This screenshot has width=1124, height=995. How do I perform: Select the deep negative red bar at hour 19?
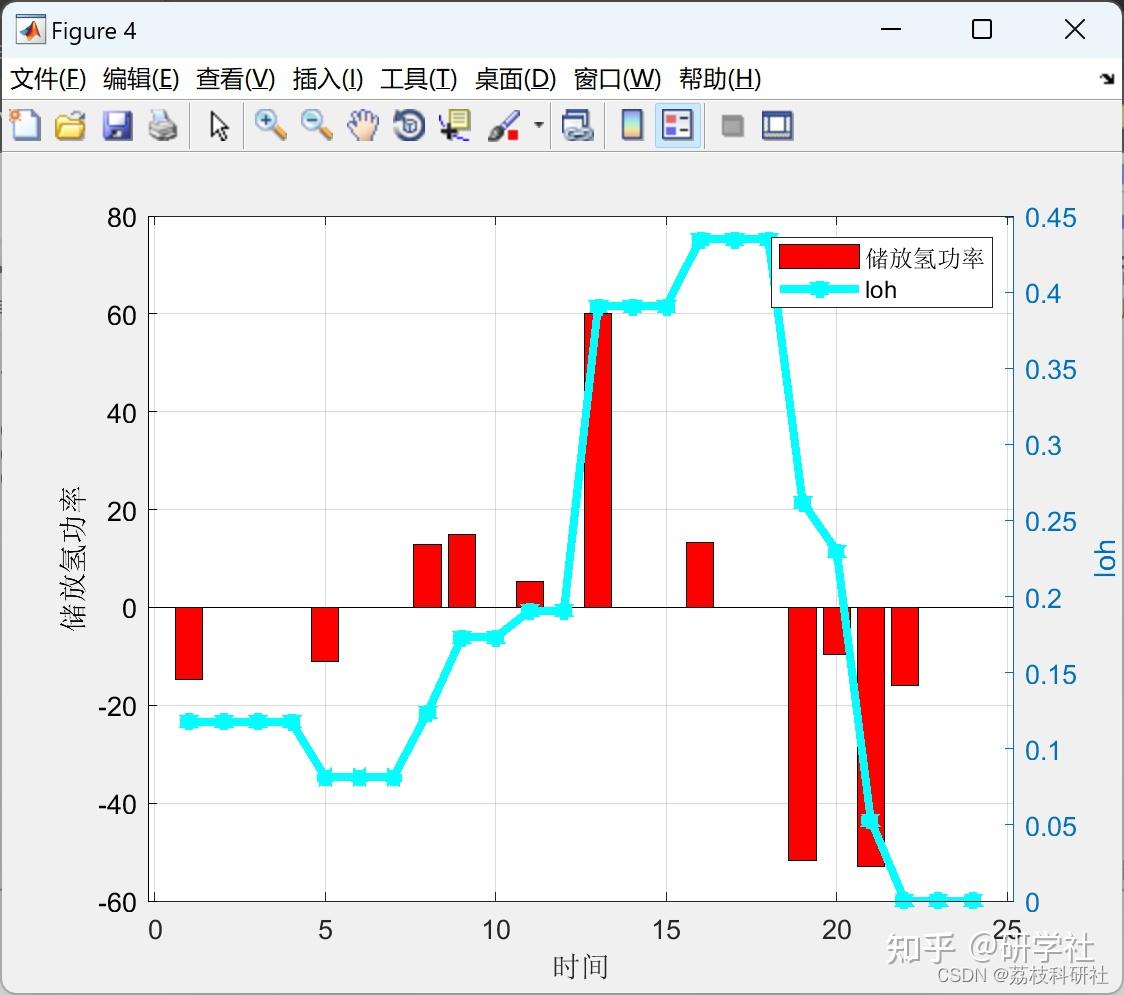click(x=802, y=734)
